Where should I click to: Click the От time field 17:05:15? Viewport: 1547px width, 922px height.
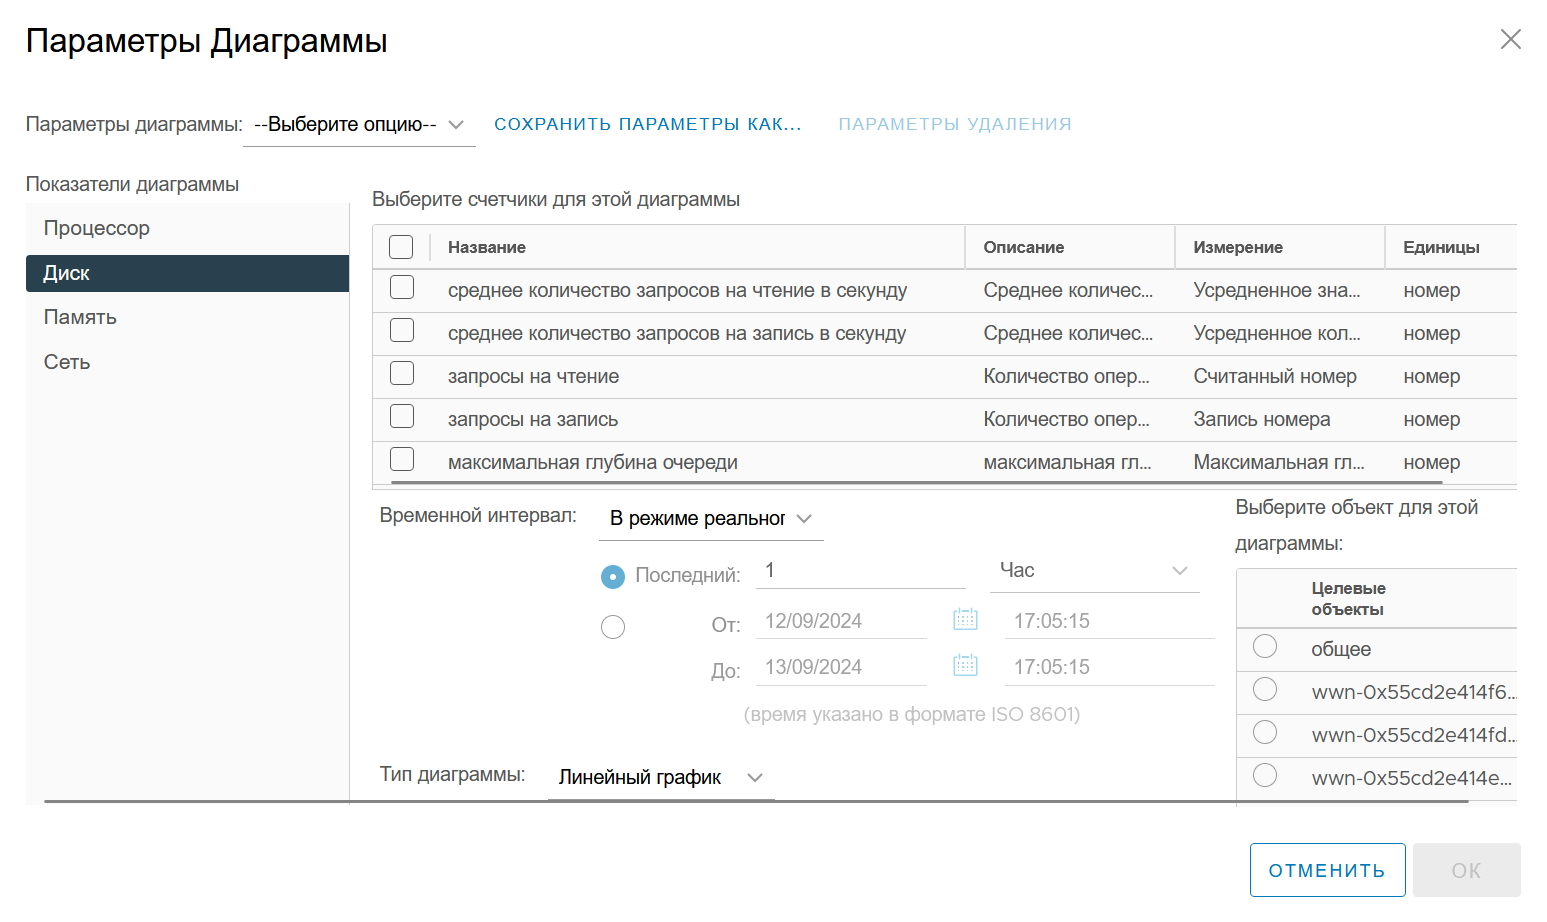(1110, 621)
